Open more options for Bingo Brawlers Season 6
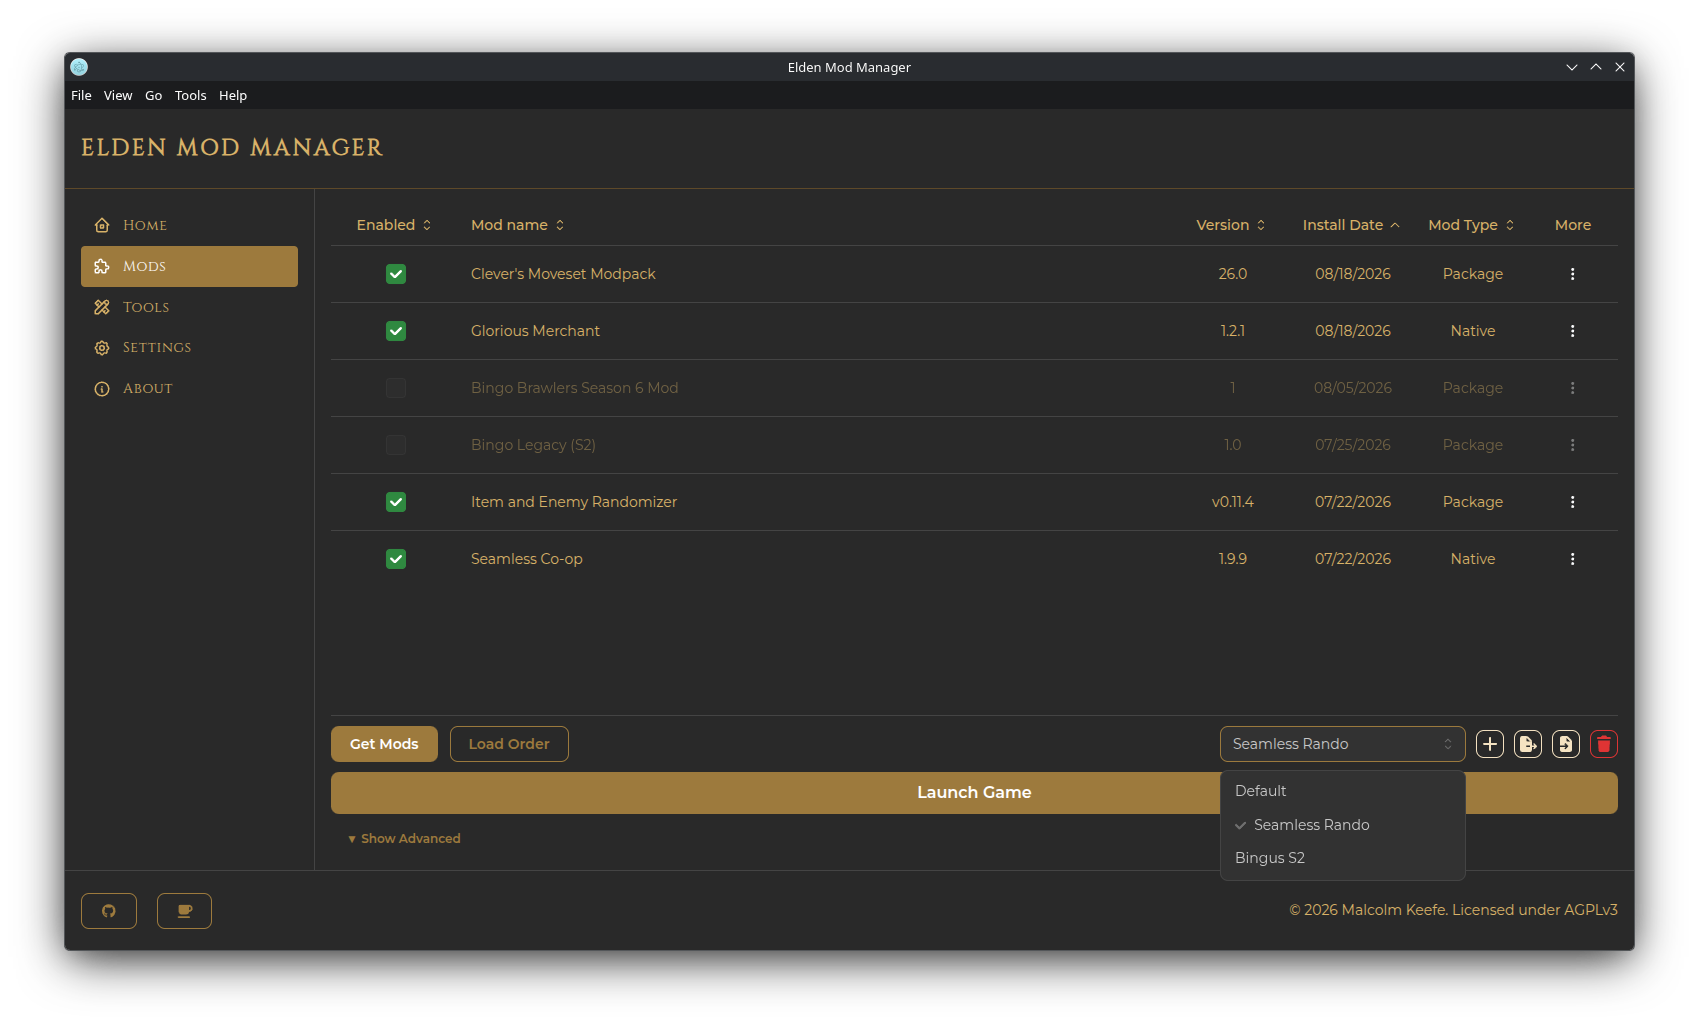 [x=1572, y=388]
